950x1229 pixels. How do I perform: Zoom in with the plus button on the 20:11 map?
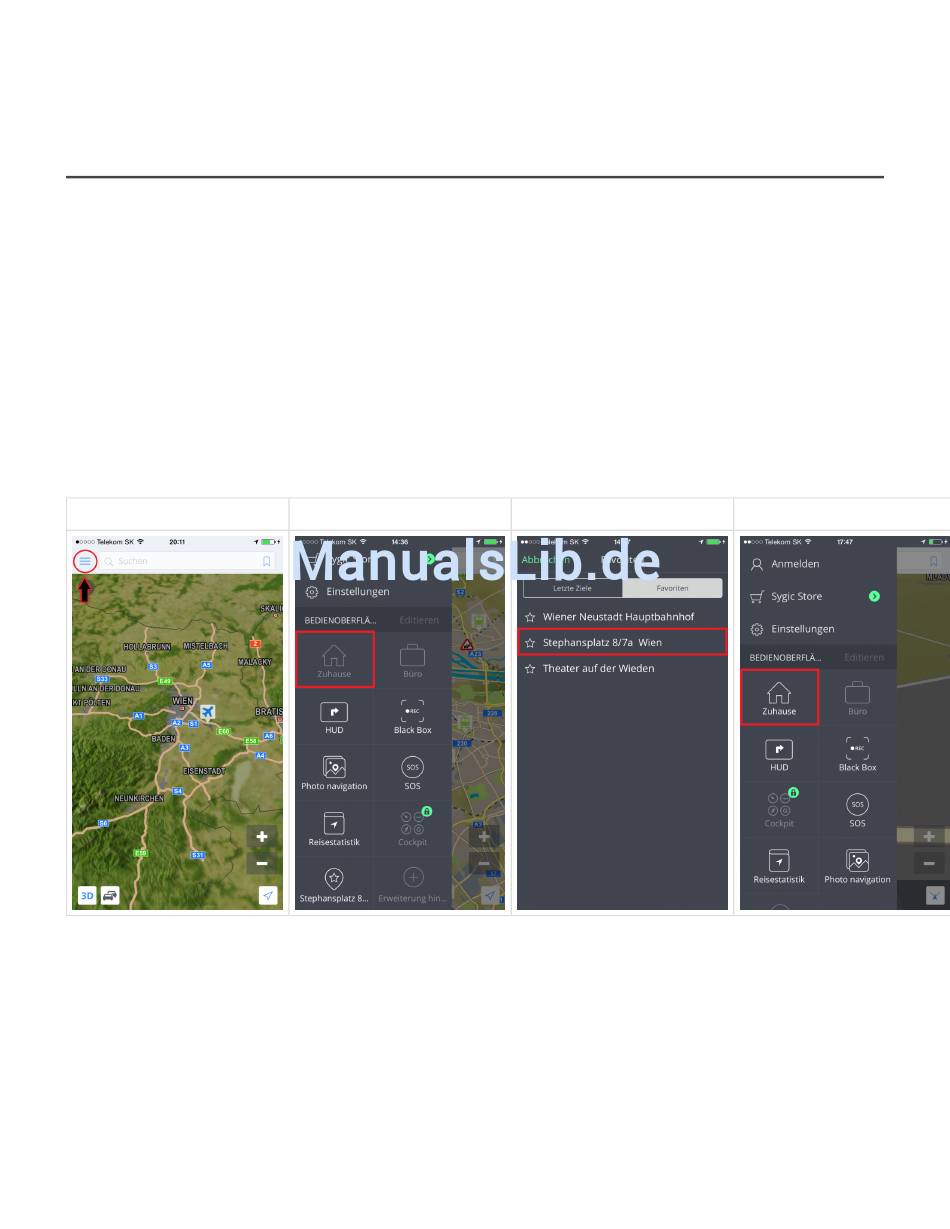click(262, 837)
